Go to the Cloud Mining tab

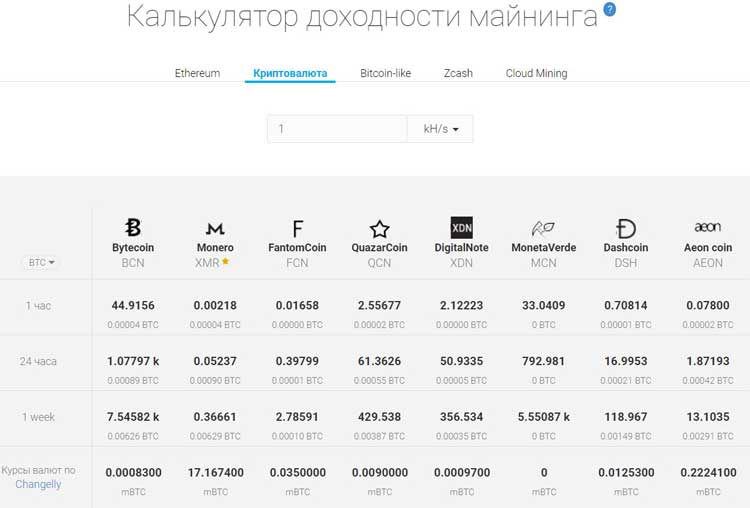point(537,73)
